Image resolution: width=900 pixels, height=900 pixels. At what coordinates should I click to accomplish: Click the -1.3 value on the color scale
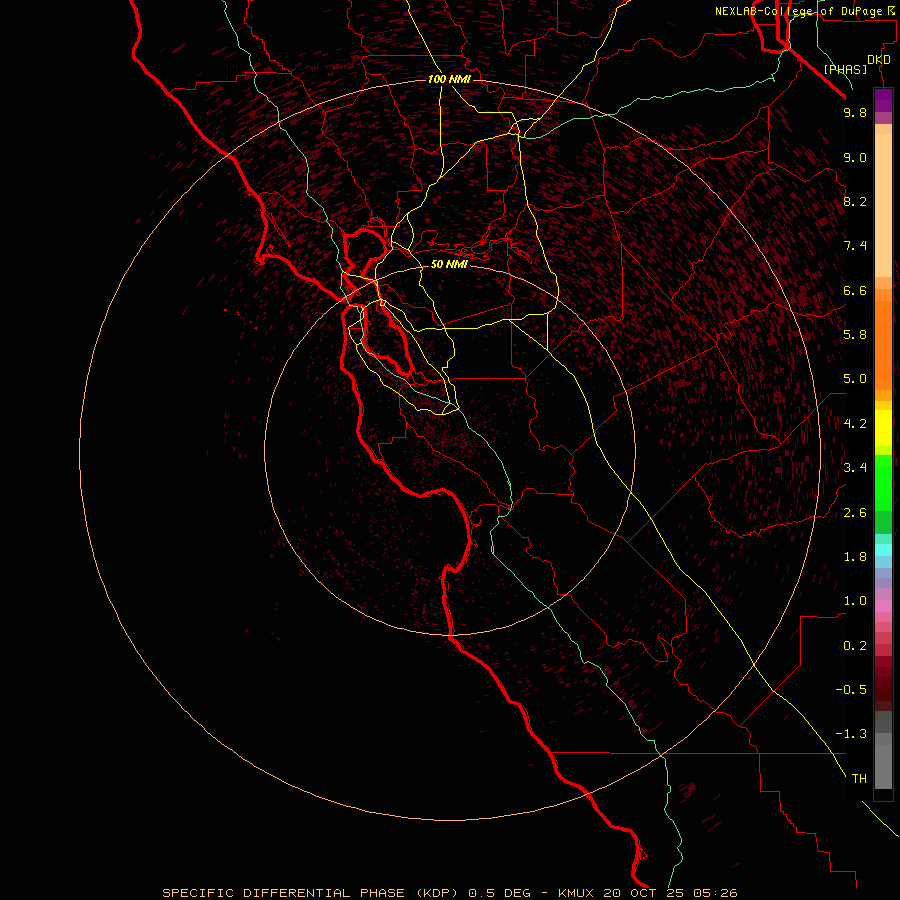click(851, 734)
